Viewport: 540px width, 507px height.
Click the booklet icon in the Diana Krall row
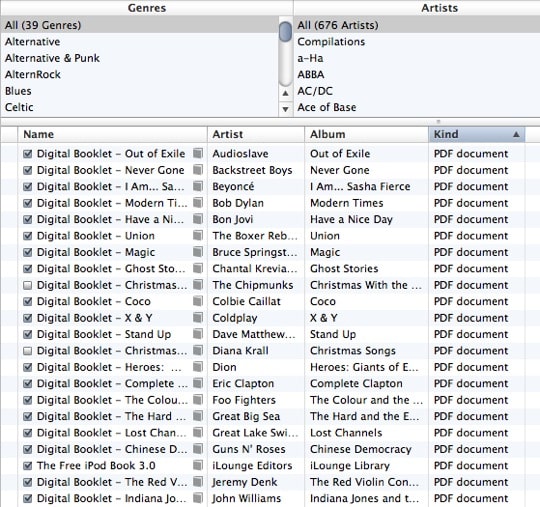click(x=198, y=350)
